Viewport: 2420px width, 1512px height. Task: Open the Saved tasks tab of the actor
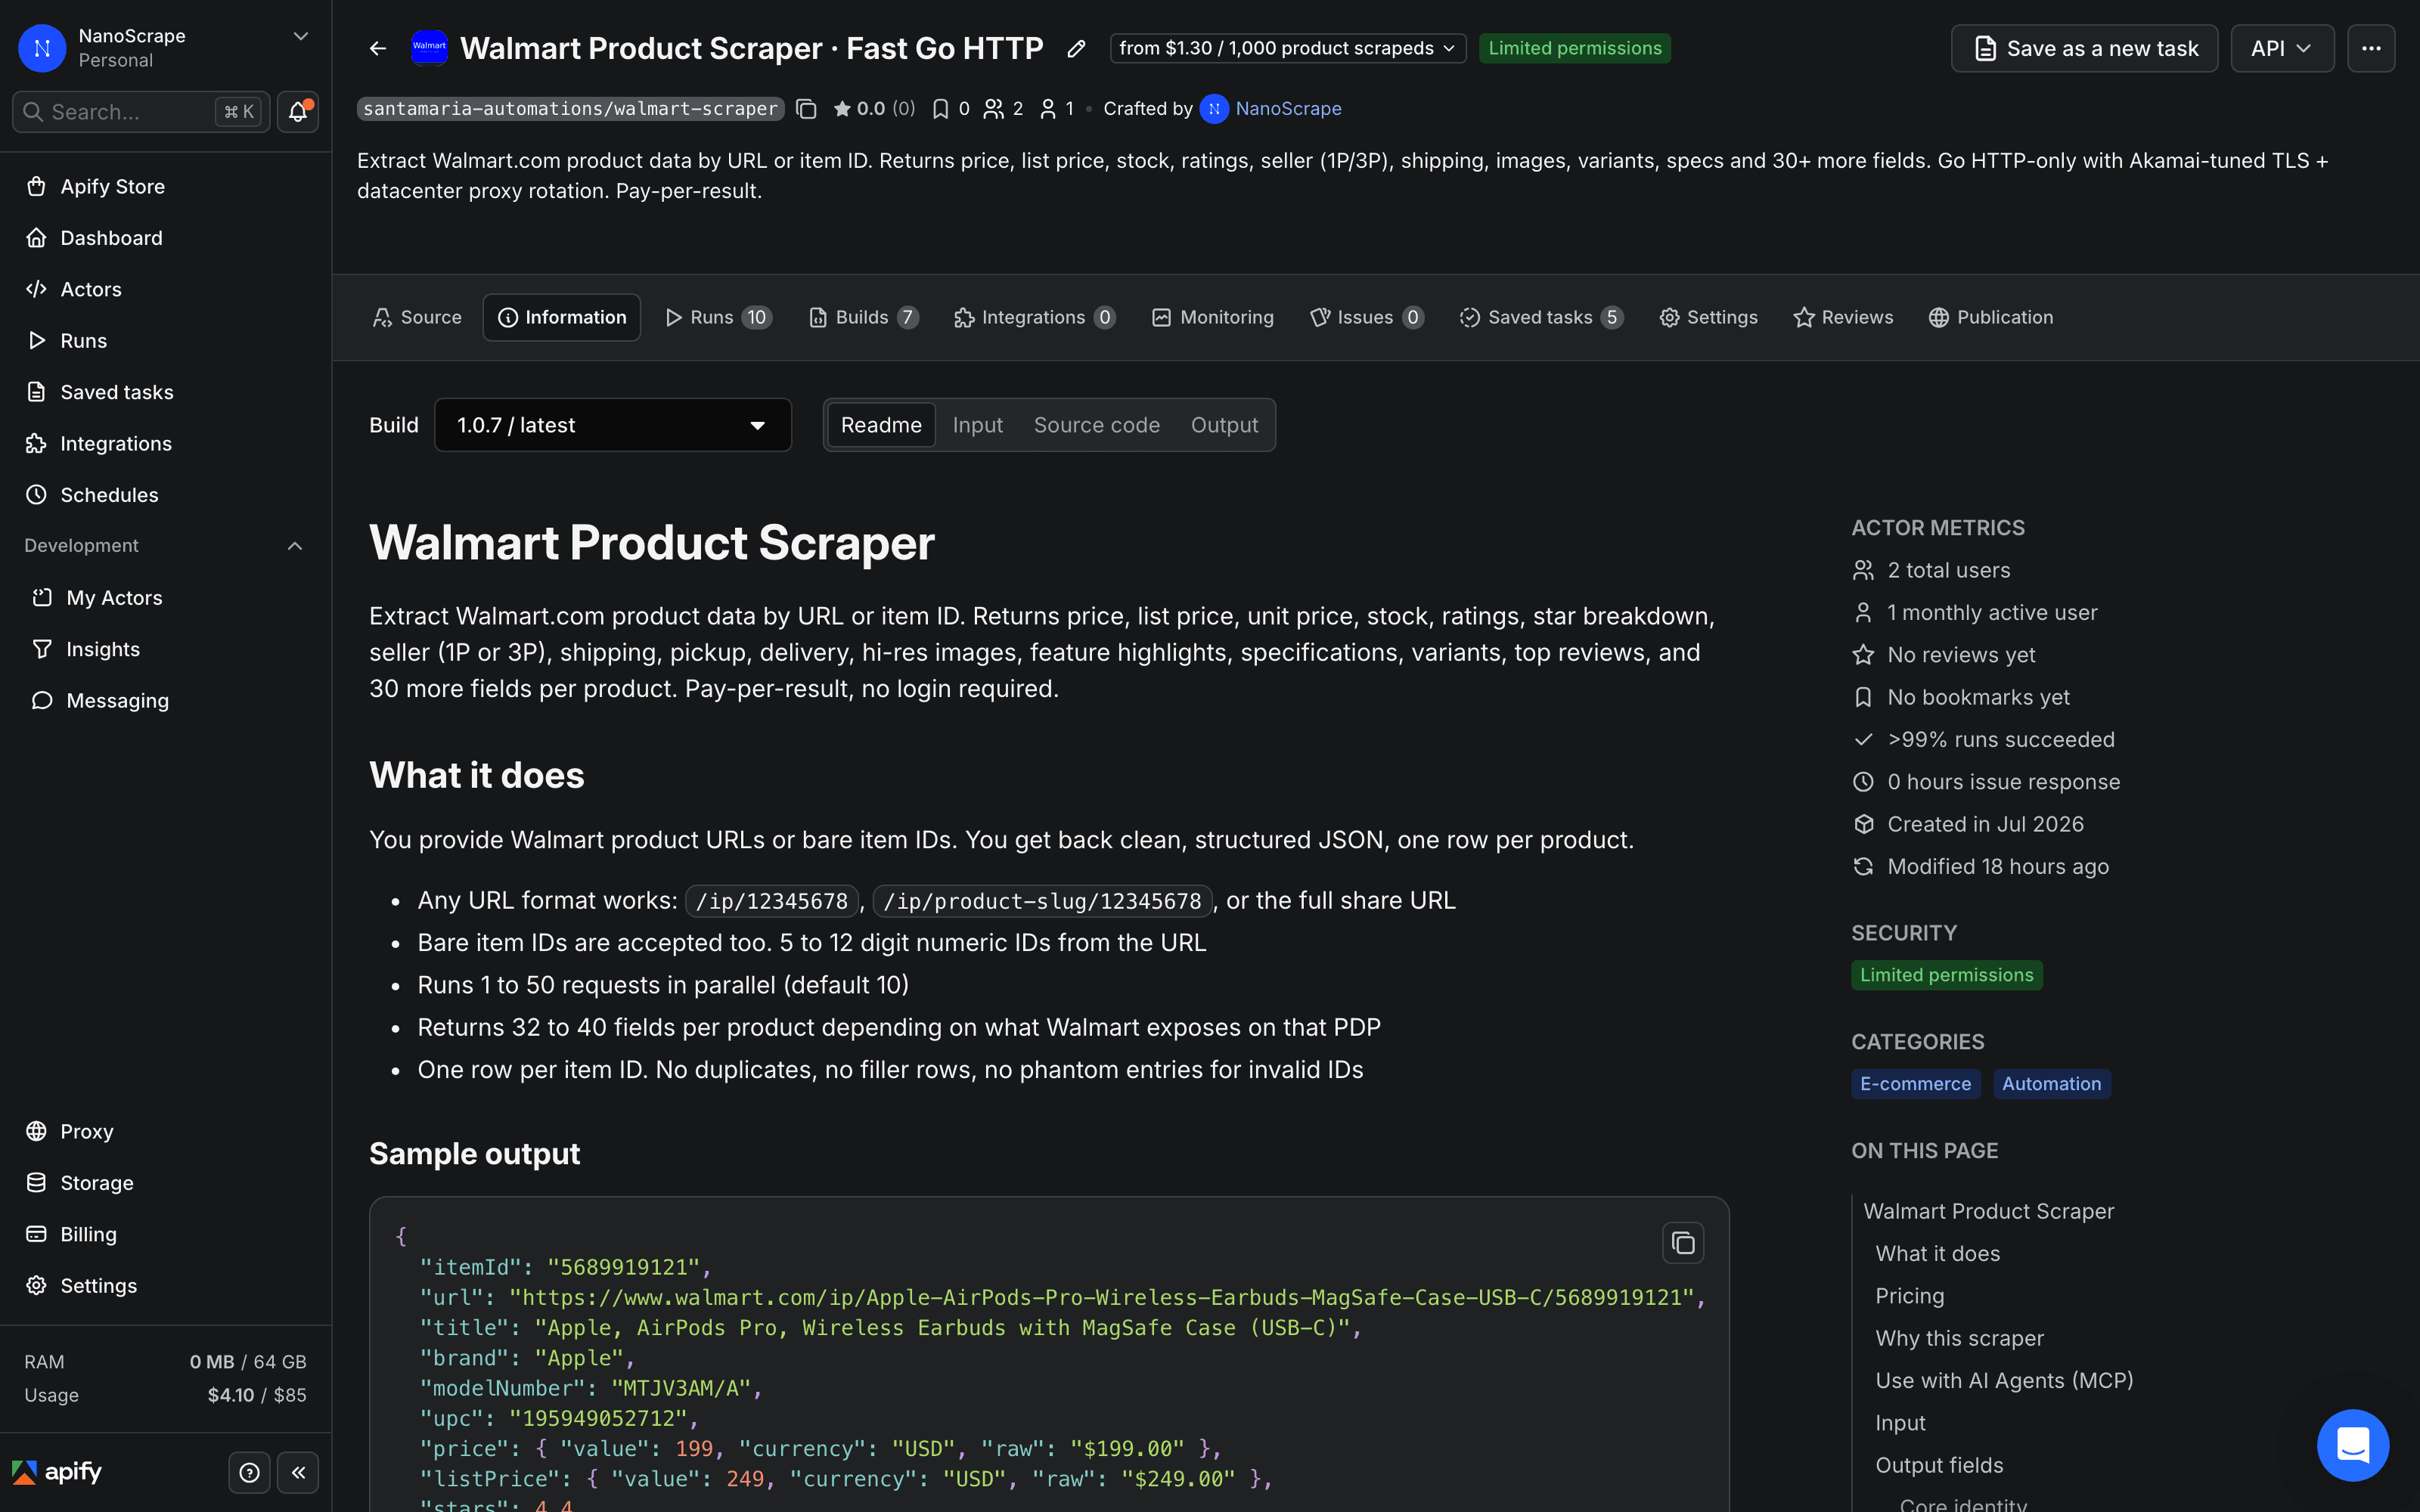point(1541,317)
